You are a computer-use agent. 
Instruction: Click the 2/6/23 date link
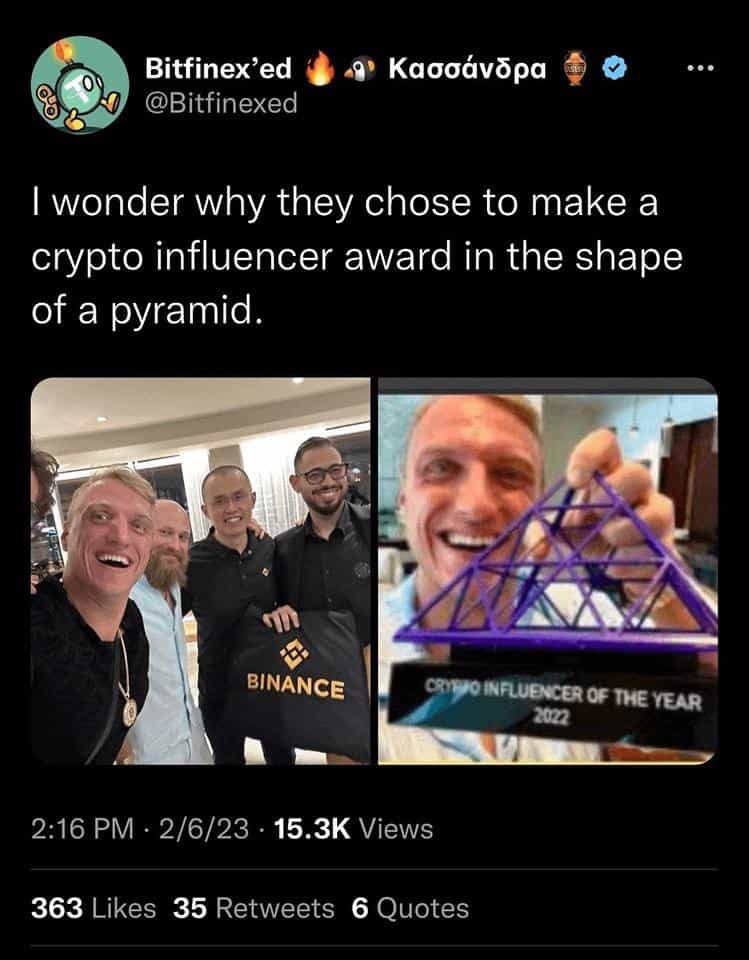pos(204,829)
